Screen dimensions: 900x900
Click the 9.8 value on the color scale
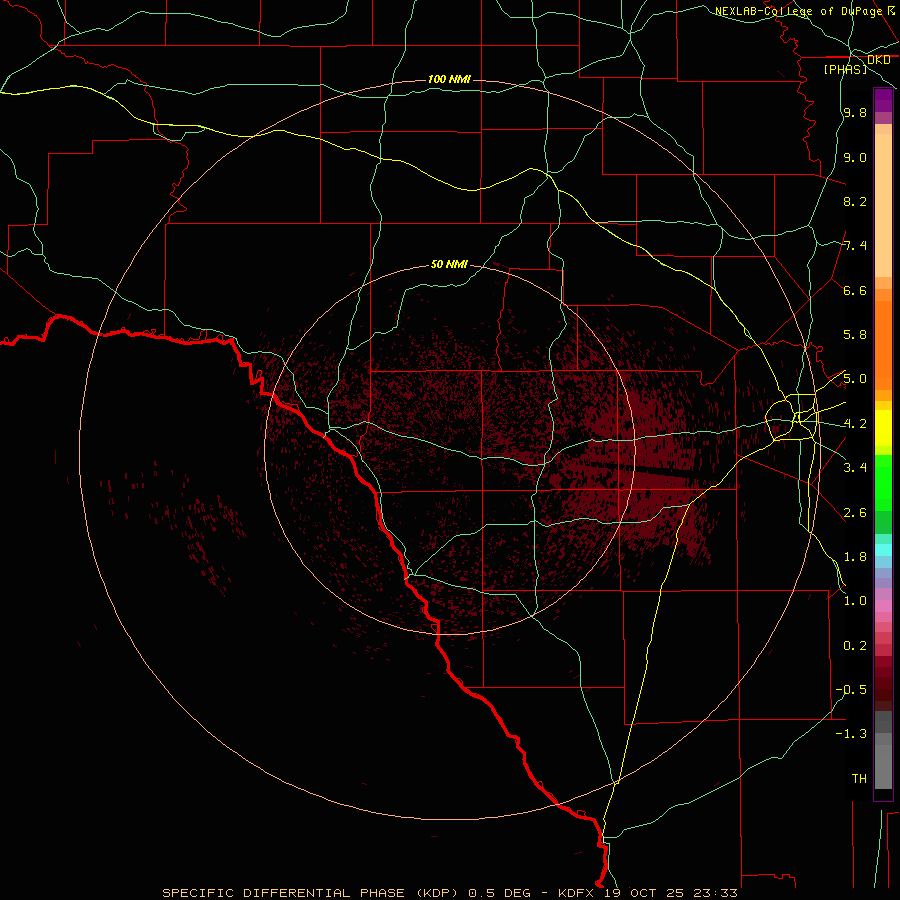click(x=855, y=112)
